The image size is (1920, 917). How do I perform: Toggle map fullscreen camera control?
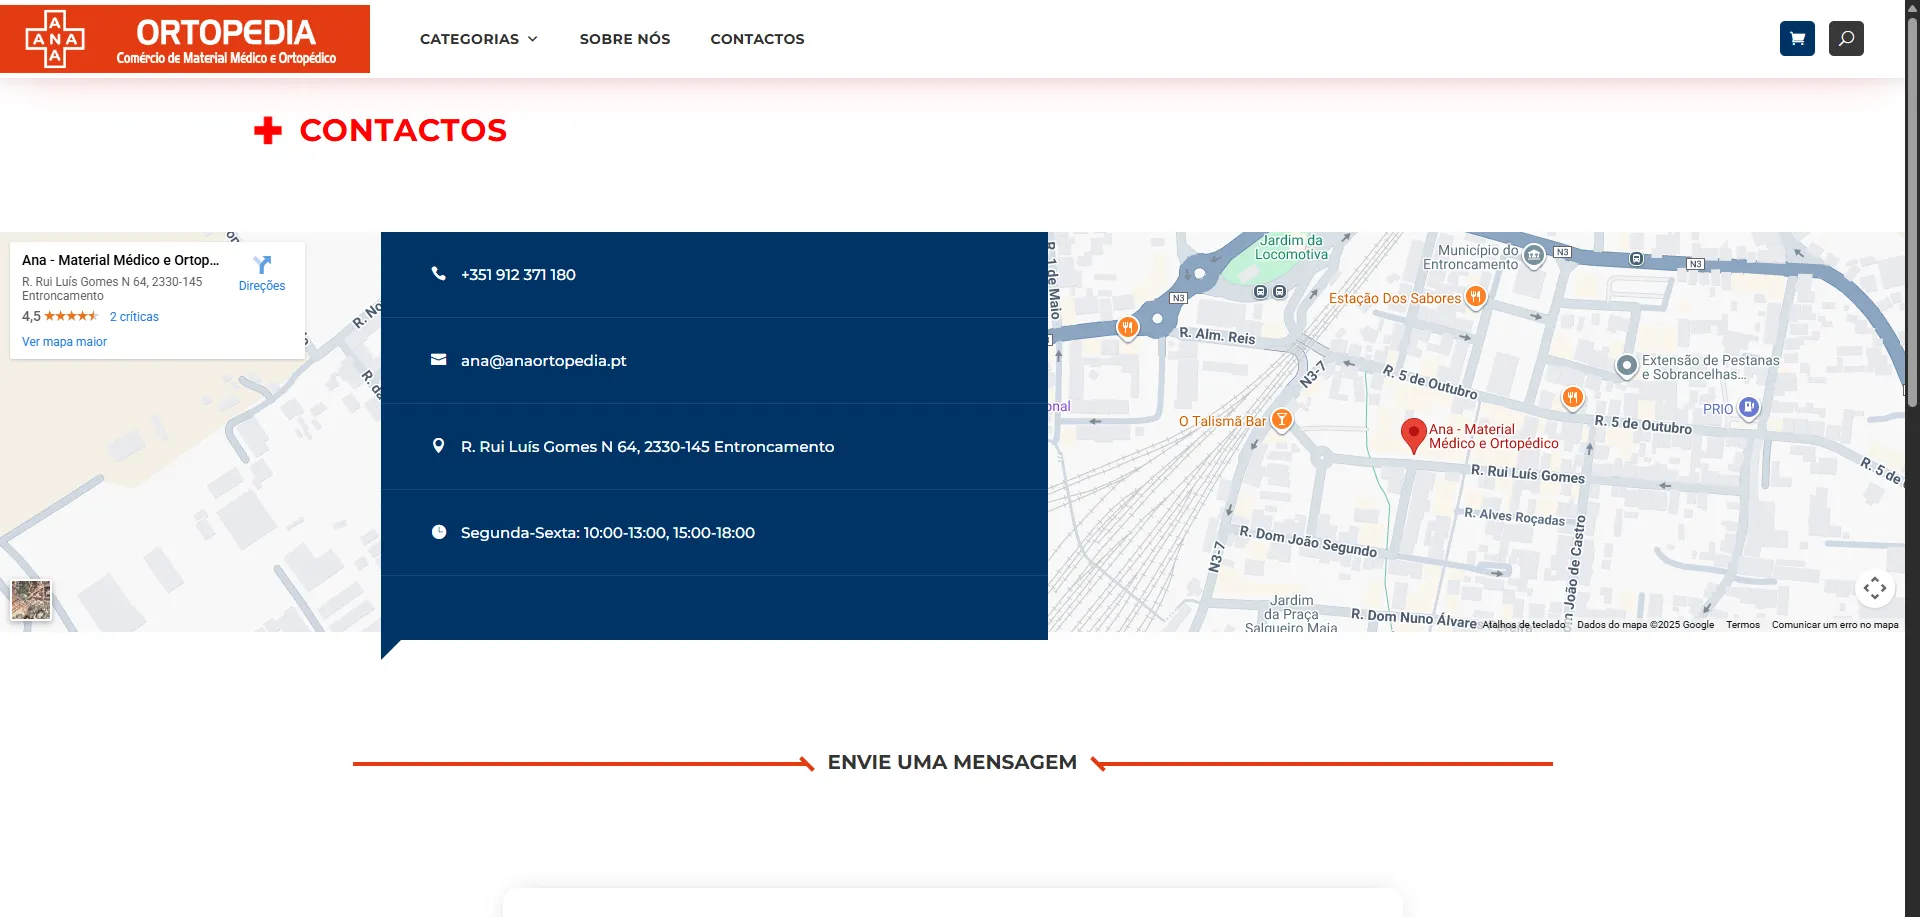[1875, 588]
